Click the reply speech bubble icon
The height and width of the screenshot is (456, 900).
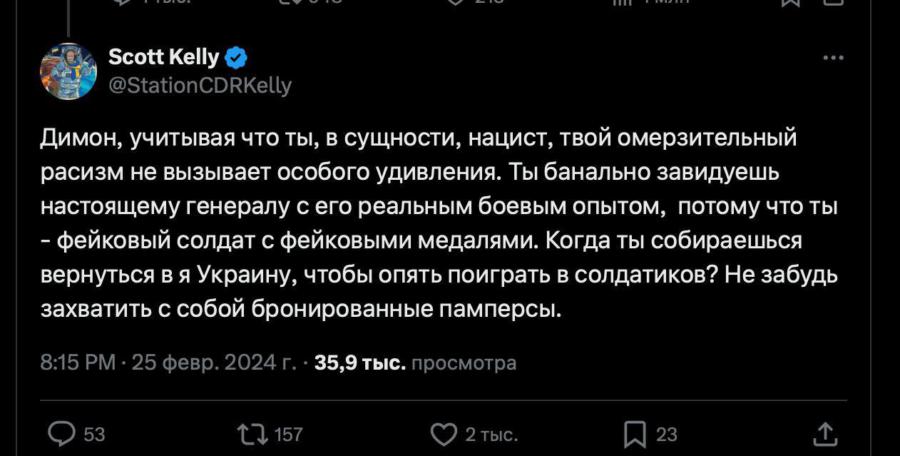pos(62,434)
